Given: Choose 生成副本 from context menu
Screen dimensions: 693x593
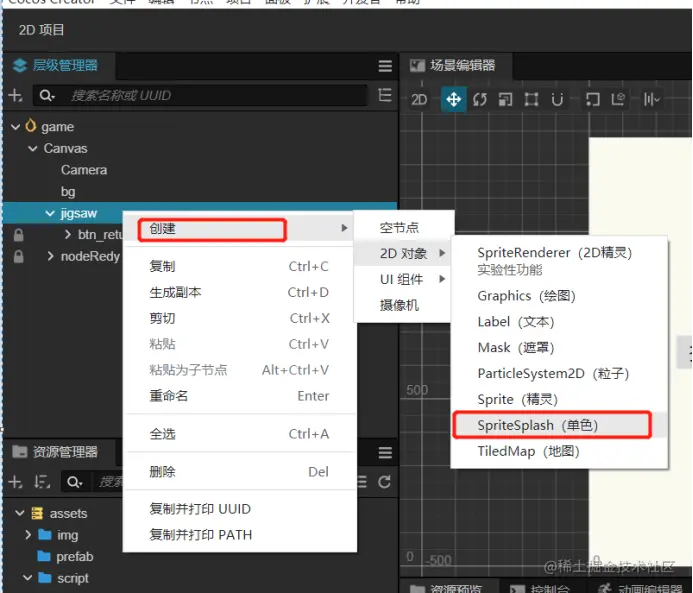Looking at the screenshot, I should click(x=240, y=292).
